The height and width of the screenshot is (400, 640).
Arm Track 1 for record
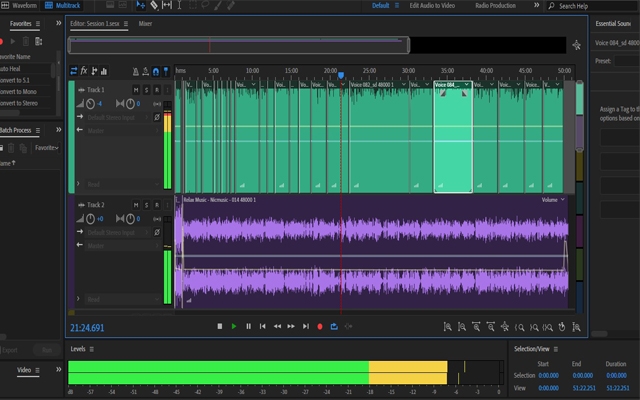[157, 90]
